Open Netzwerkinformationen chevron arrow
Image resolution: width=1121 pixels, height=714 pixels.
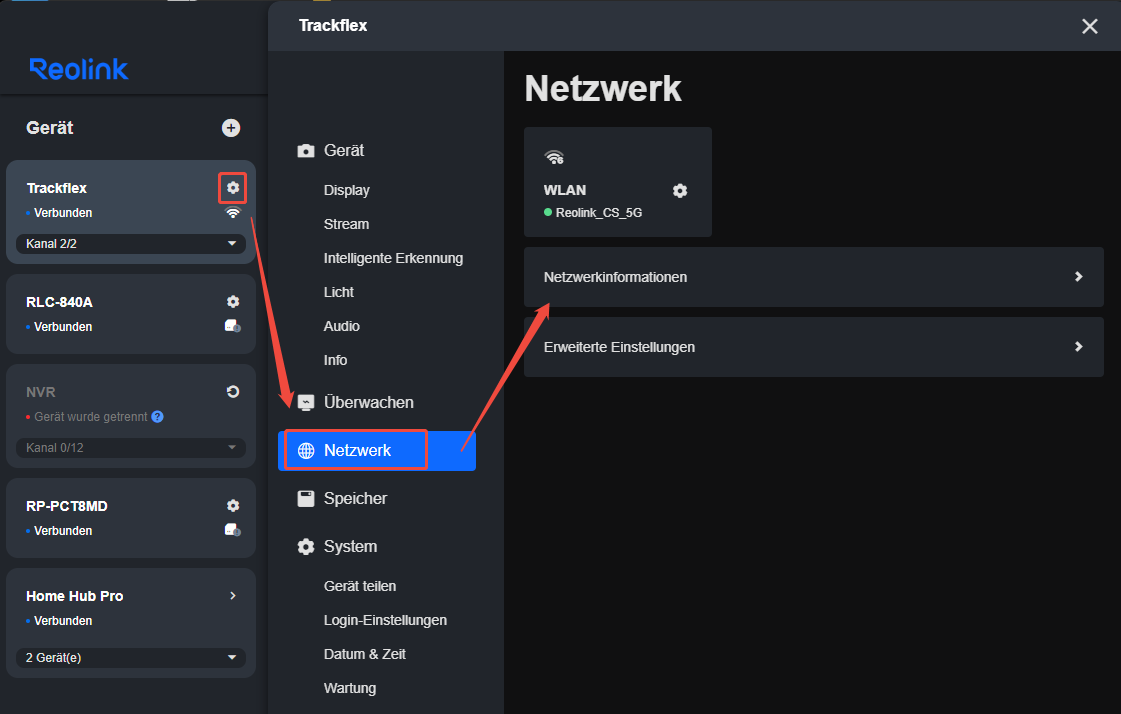pyautogui.click(x=1079, y=277)
